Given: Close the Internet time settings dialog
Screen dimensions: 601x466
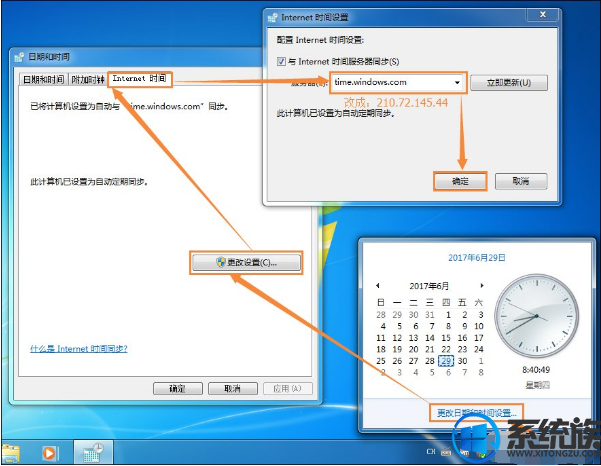Looking at the screenshot, I should coord(543,15).
